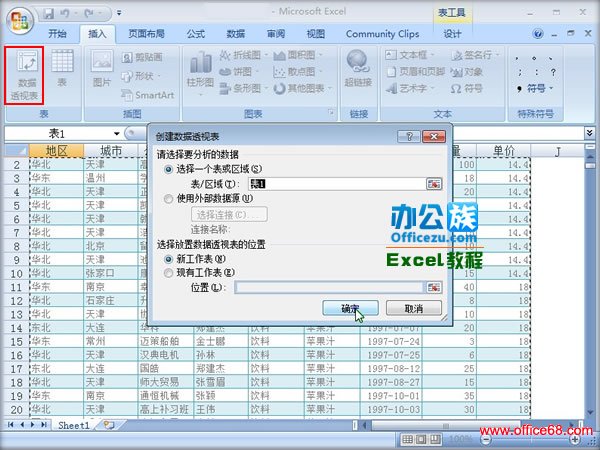This screenshot has width=600, height=450.
Task: Select the Sheet1 worksheet tab
Action: tap(73, 425)
